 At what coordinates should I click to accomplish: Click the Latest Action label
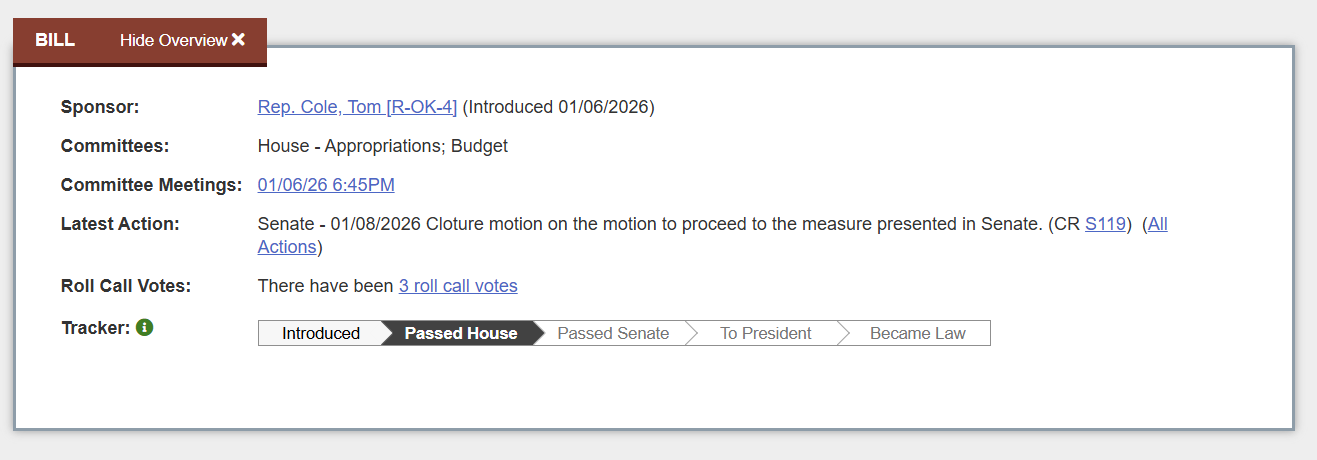[x=120, y=224]
